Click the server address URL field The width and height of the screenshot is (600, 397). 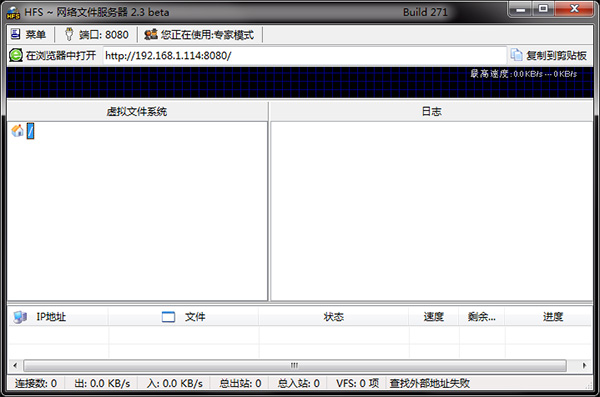click(x=305, y=56)
